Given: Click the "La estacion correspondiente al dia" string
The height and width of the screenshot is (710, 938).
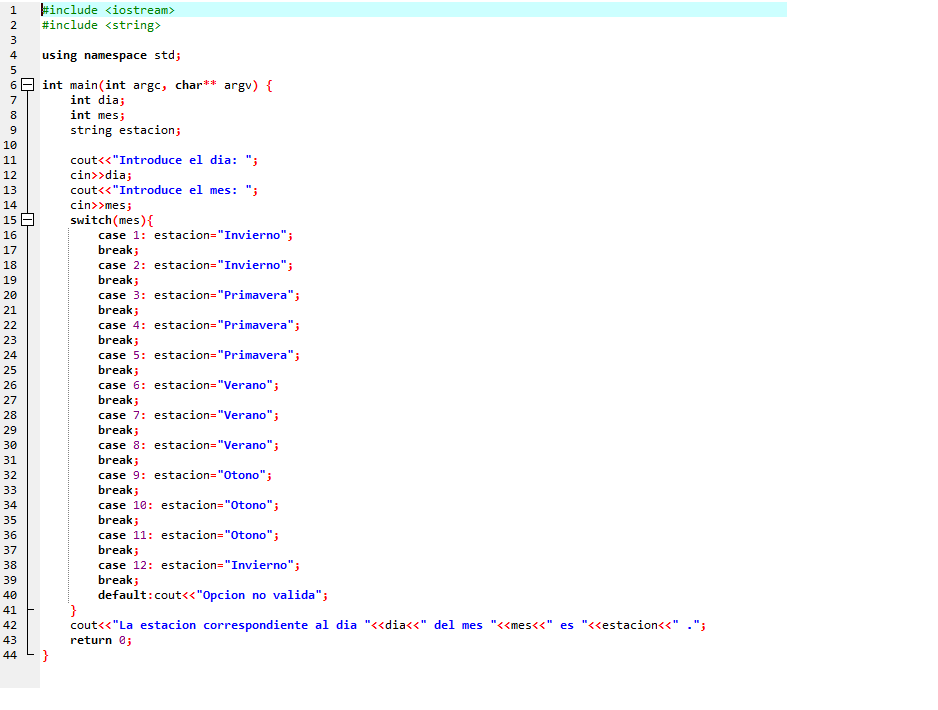Looking at the screenshot, I should (x=242, y=625).
